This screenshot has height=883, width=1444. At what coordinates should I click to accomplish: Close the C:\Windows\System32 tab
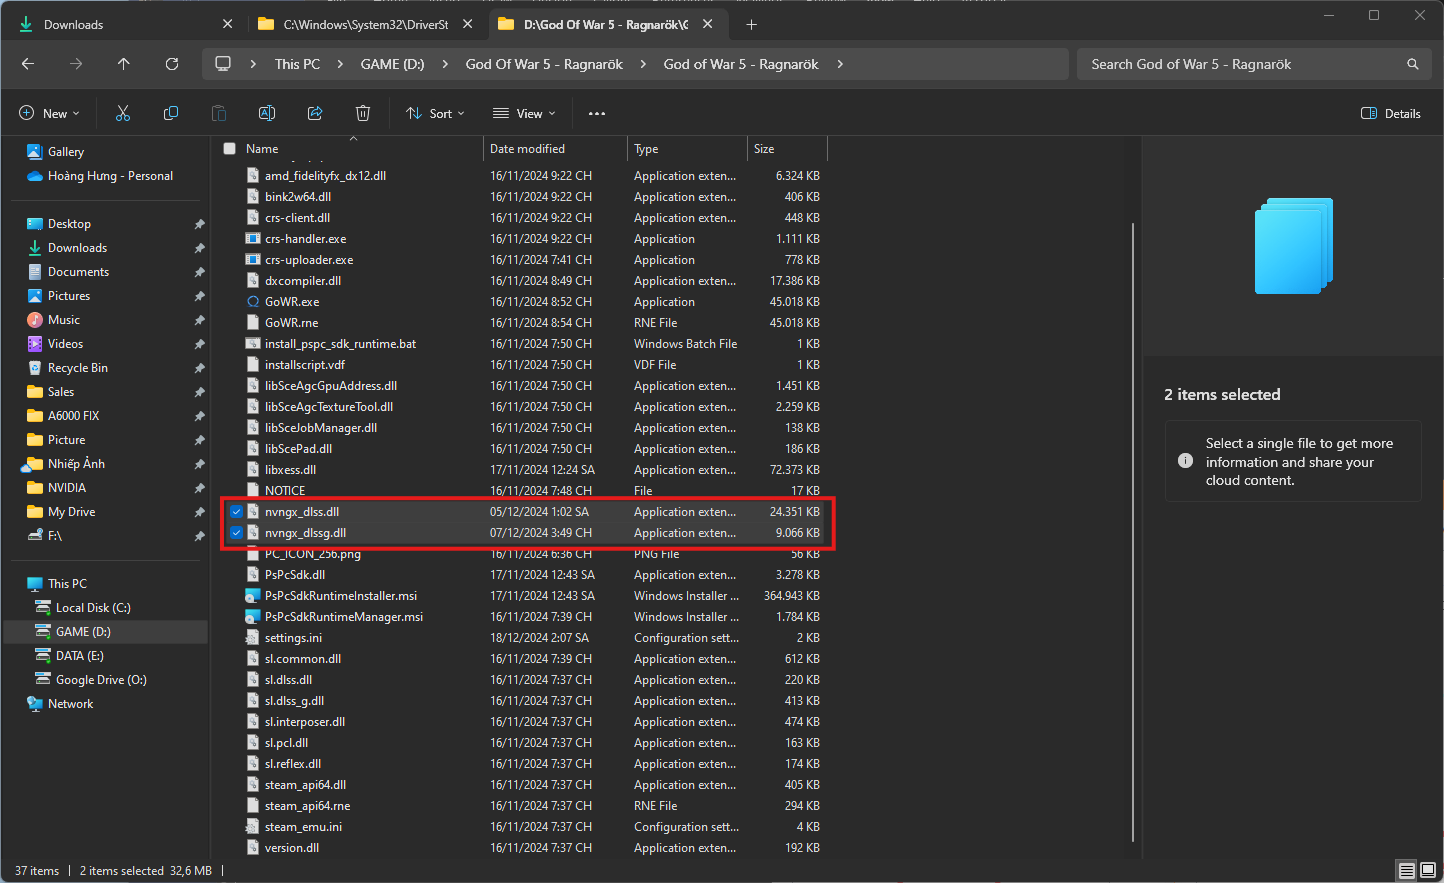467,24
